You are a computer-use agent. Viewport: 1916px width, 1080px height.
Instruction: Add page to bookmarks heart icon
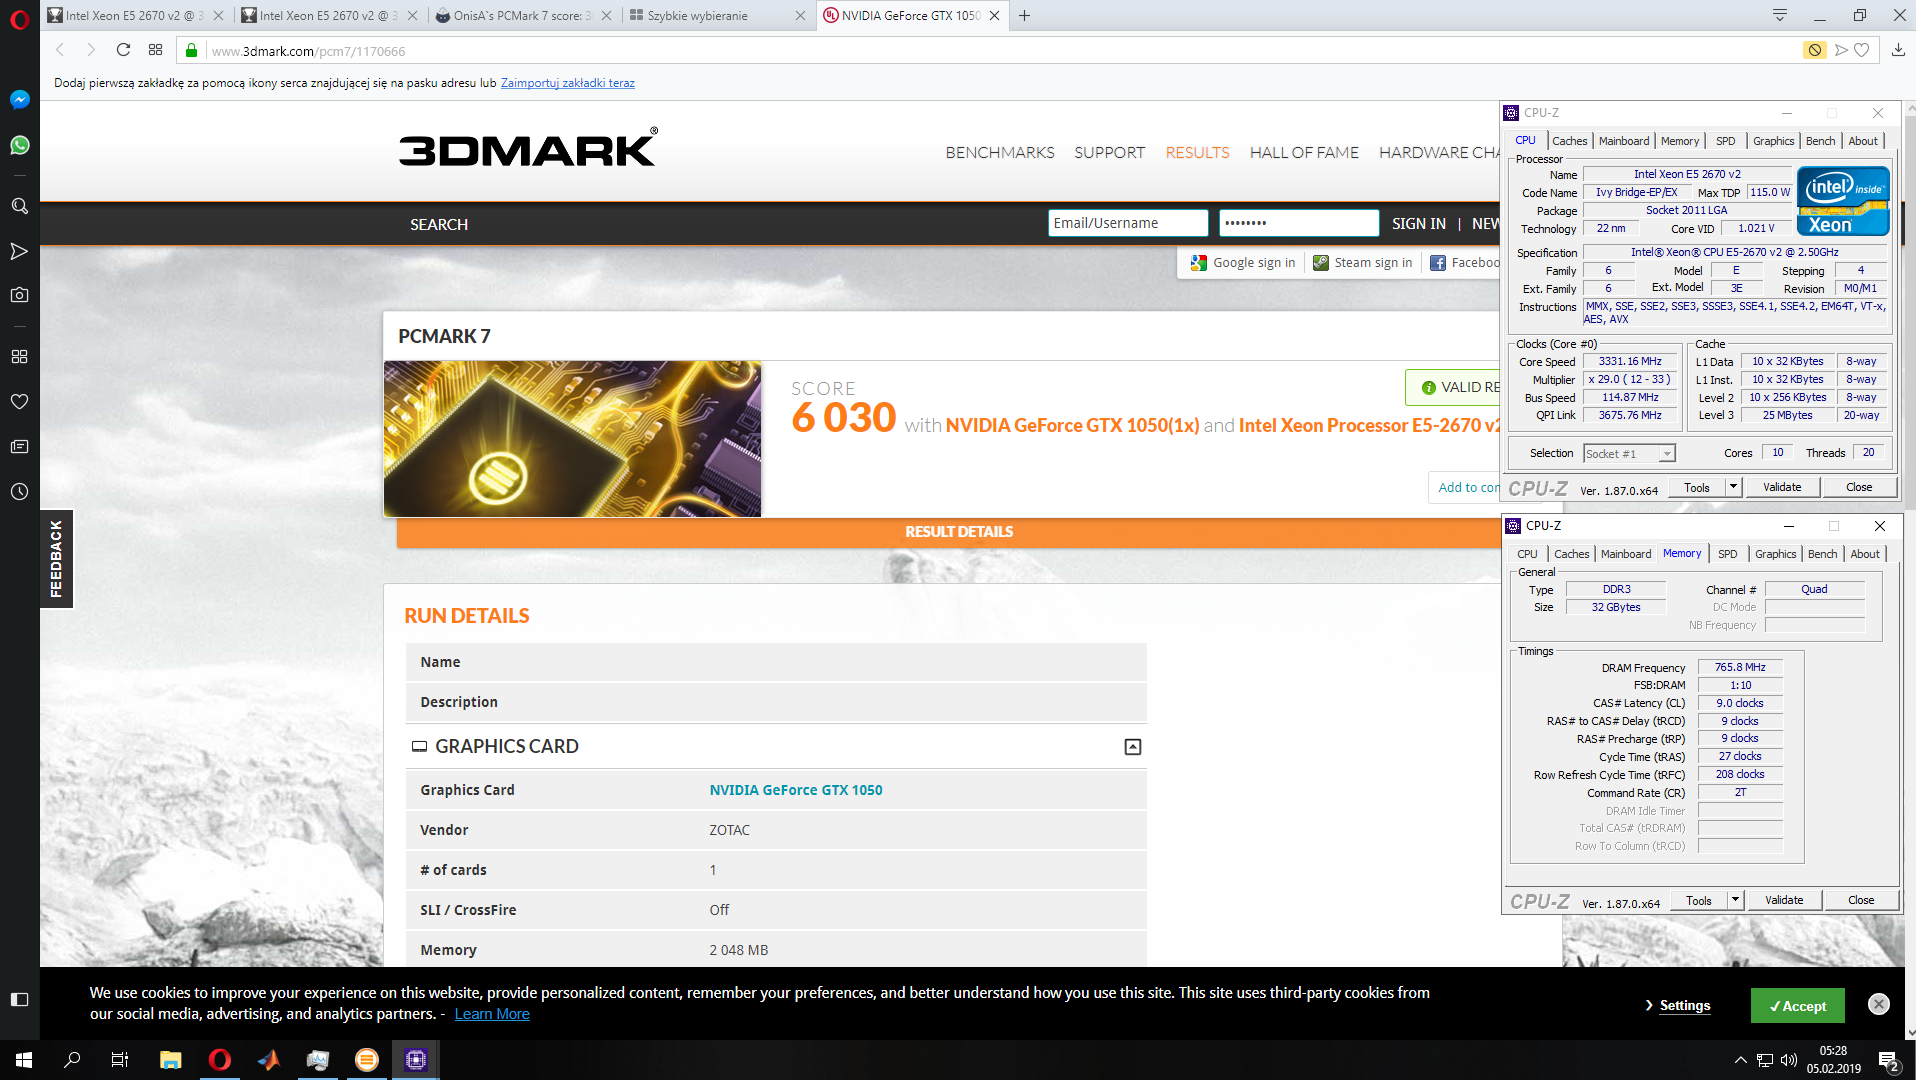[1862, 50]
